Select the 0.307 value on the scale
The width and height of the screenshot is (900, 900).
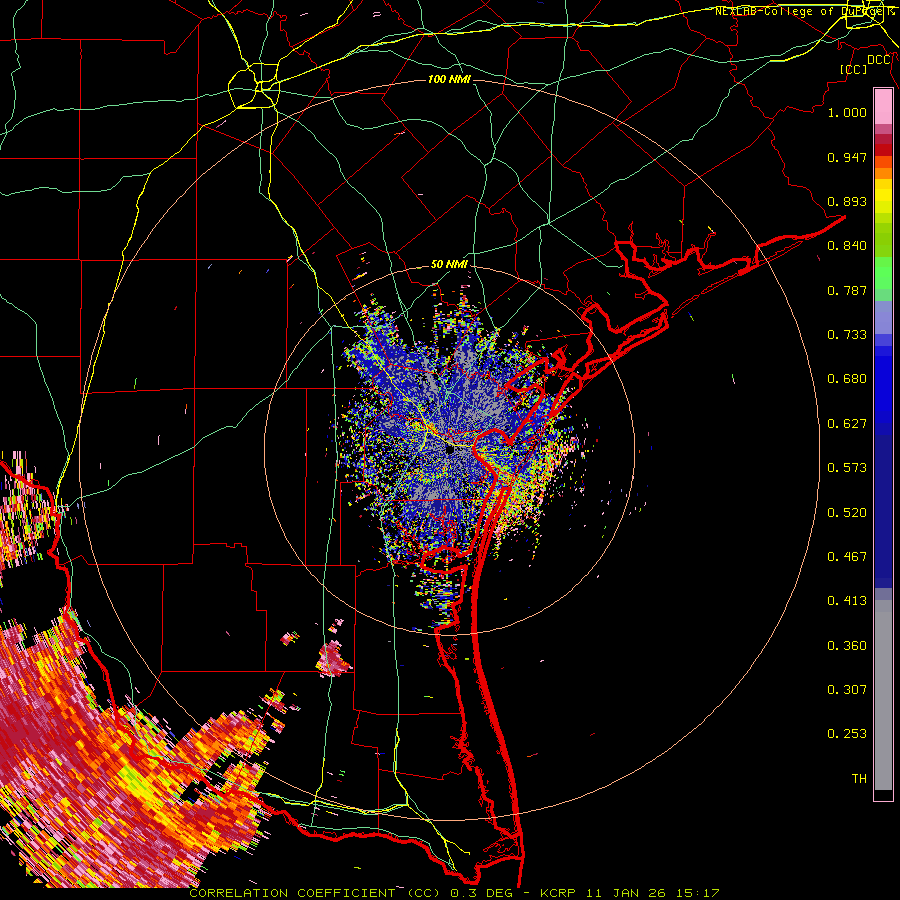(847, 689)
